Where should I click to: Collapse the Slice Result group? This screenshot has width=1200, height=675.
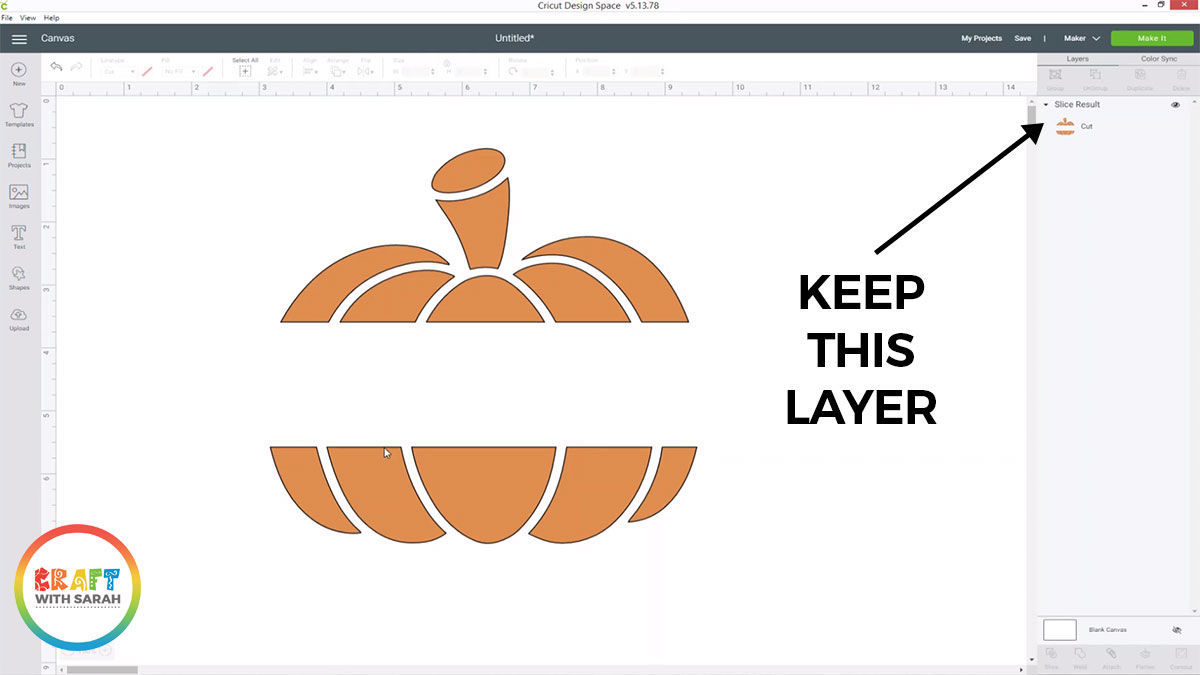tap(1046, 105)
